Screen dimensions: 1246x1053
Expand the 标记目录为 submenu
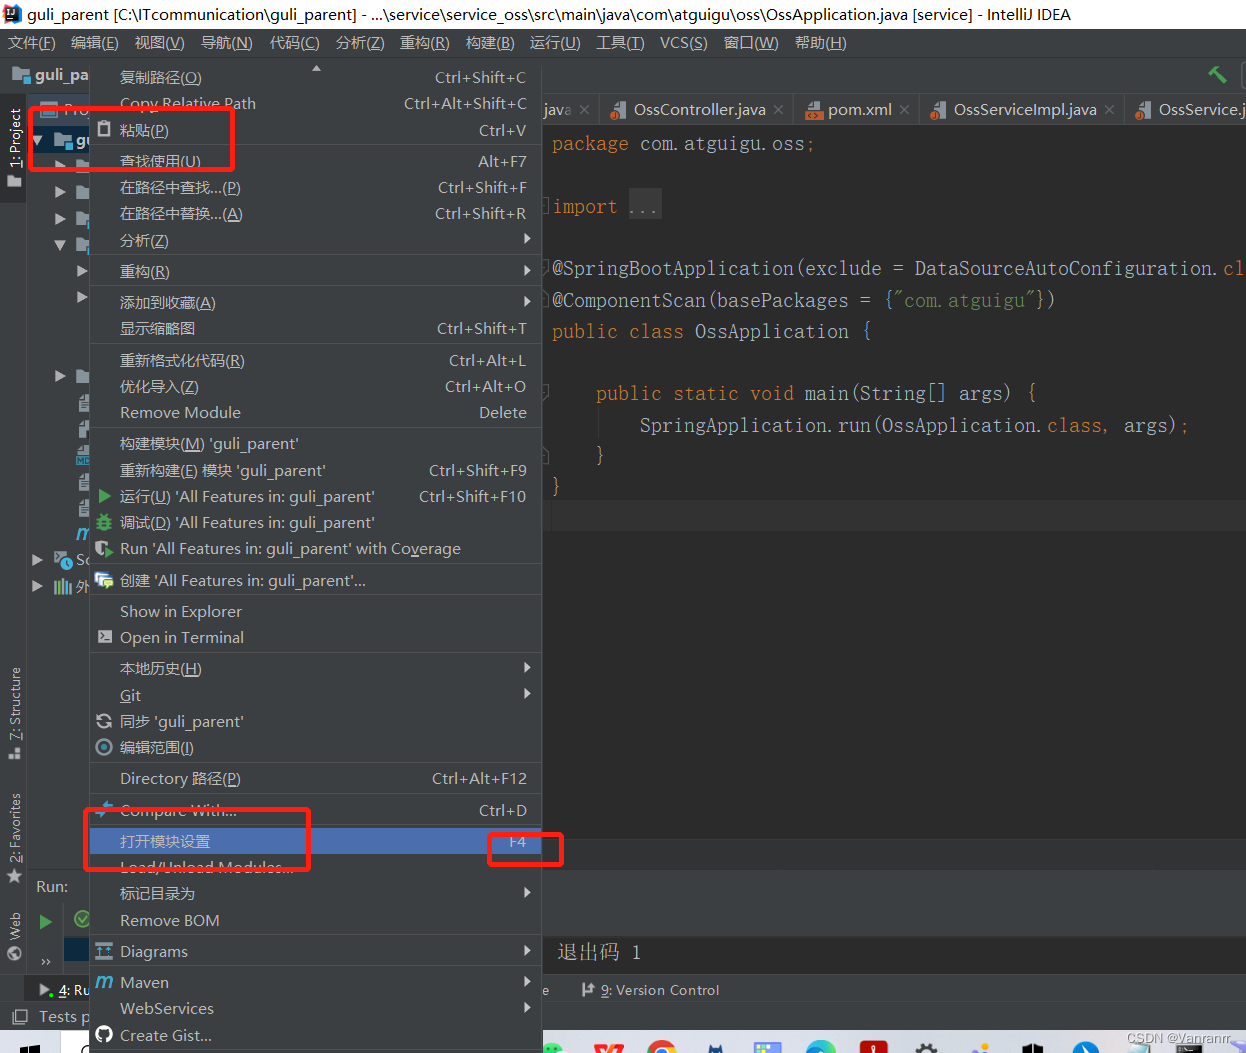[x=315, y=893]
